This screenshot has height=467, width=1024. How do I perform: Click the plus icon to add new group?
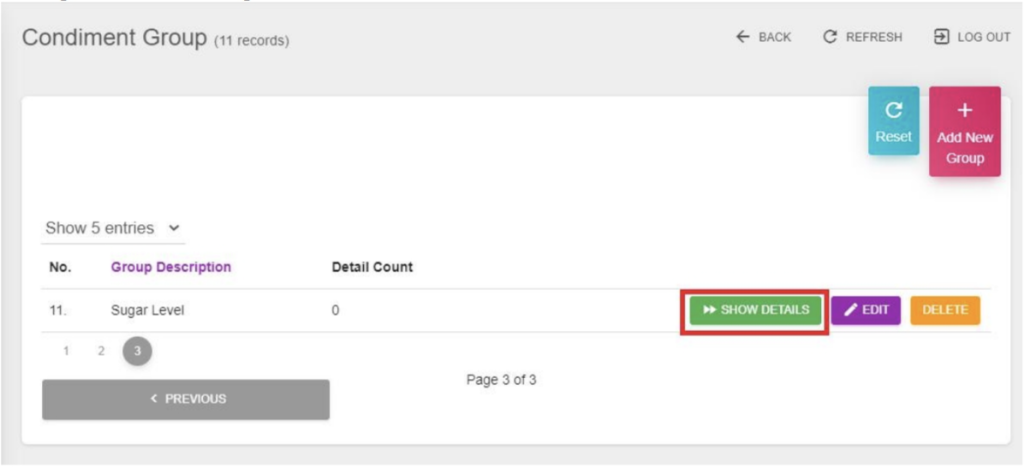pyautogui.click(x=964, y=111)
